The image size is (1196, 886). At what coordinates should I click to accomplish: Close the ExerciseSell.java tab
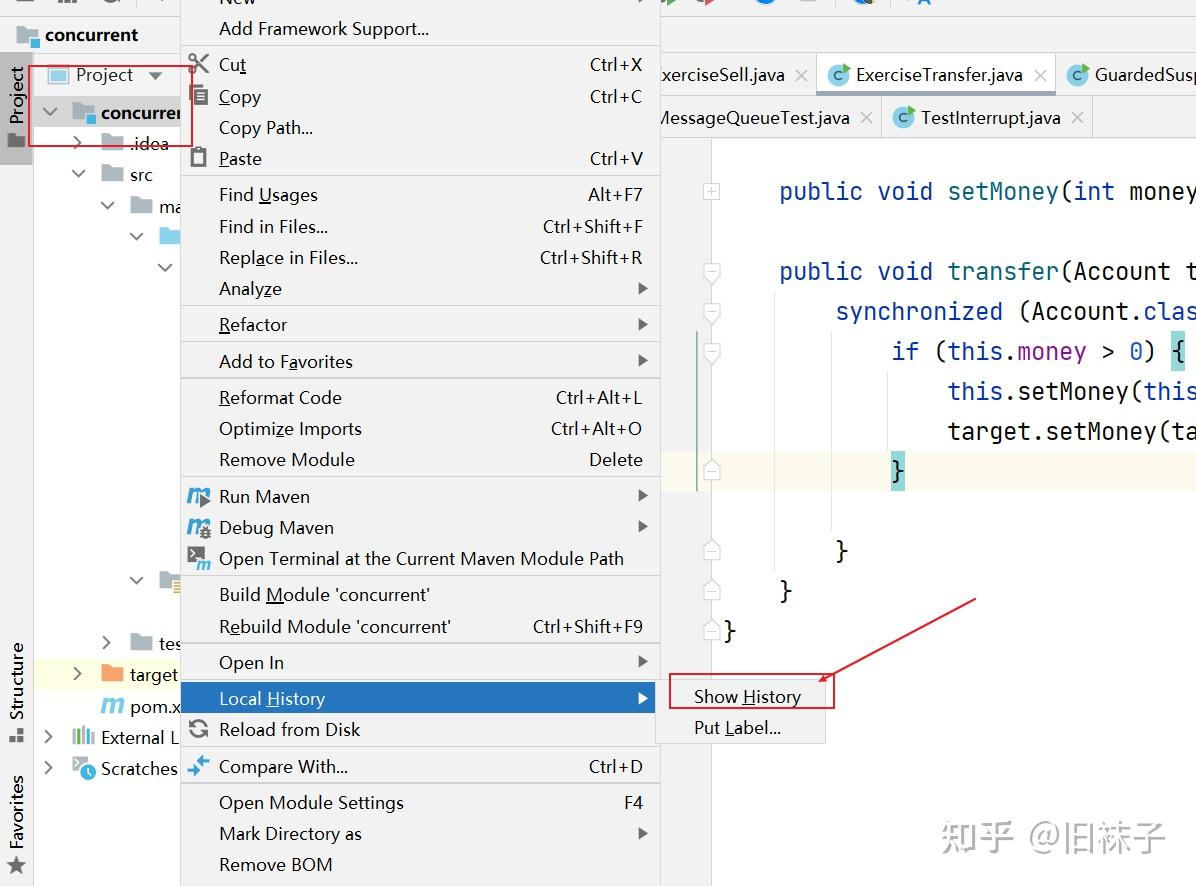click(801, 75)
